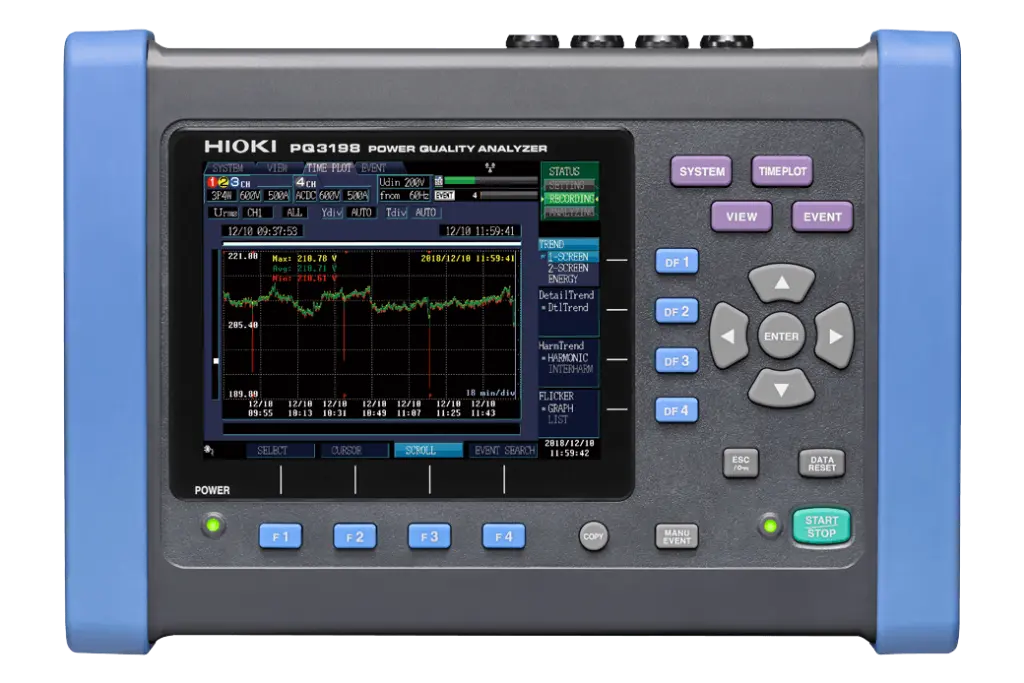
Task: Click the green POWER indicator LED
Action: [x=212, y=525]
